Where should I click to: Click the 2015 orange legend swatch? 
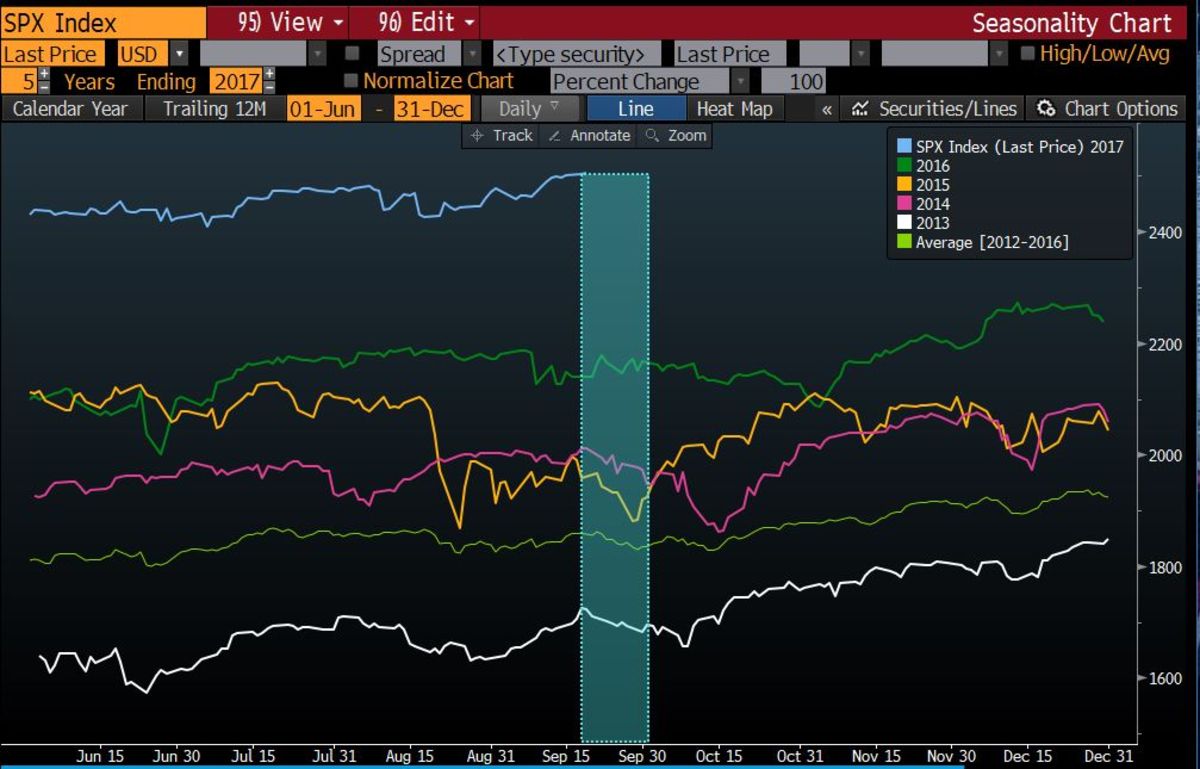(x=904, y=185)
